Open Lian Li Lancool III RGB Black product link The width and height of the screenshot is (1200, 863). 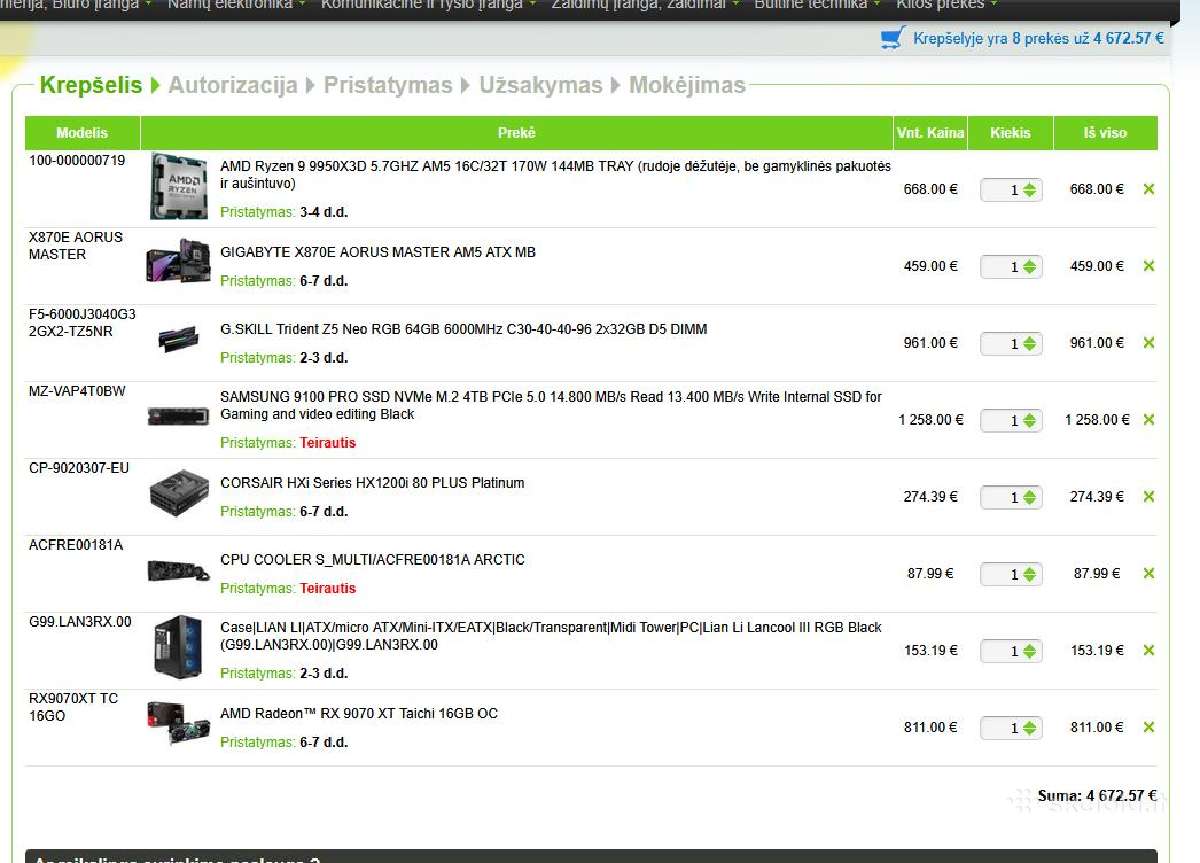[x=551, y=636]
